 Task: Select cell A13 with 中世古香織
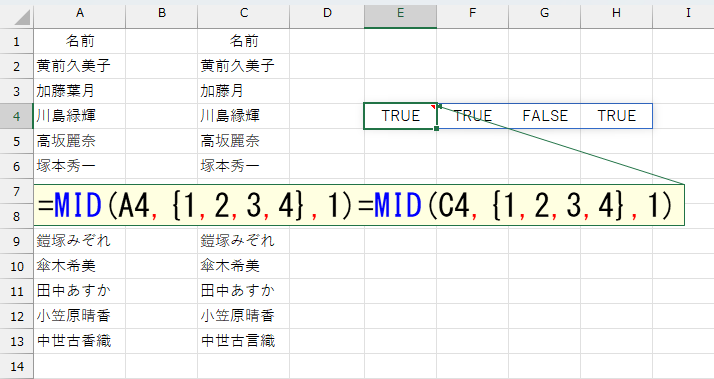pyautogui.click(x=80, y=341)
